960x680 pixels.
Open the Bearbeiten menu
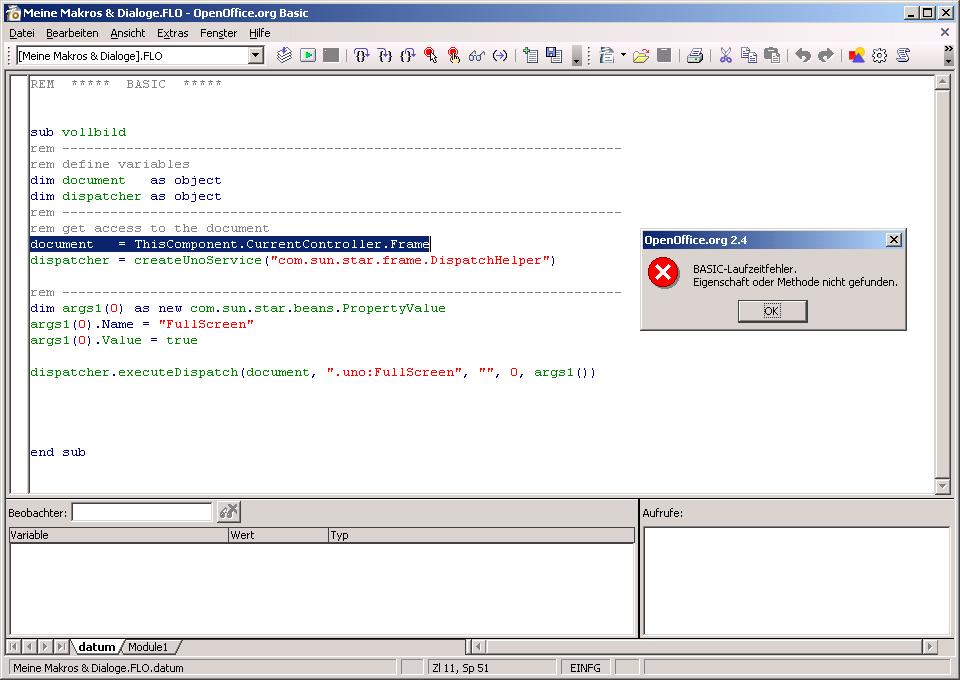(72, 33)
